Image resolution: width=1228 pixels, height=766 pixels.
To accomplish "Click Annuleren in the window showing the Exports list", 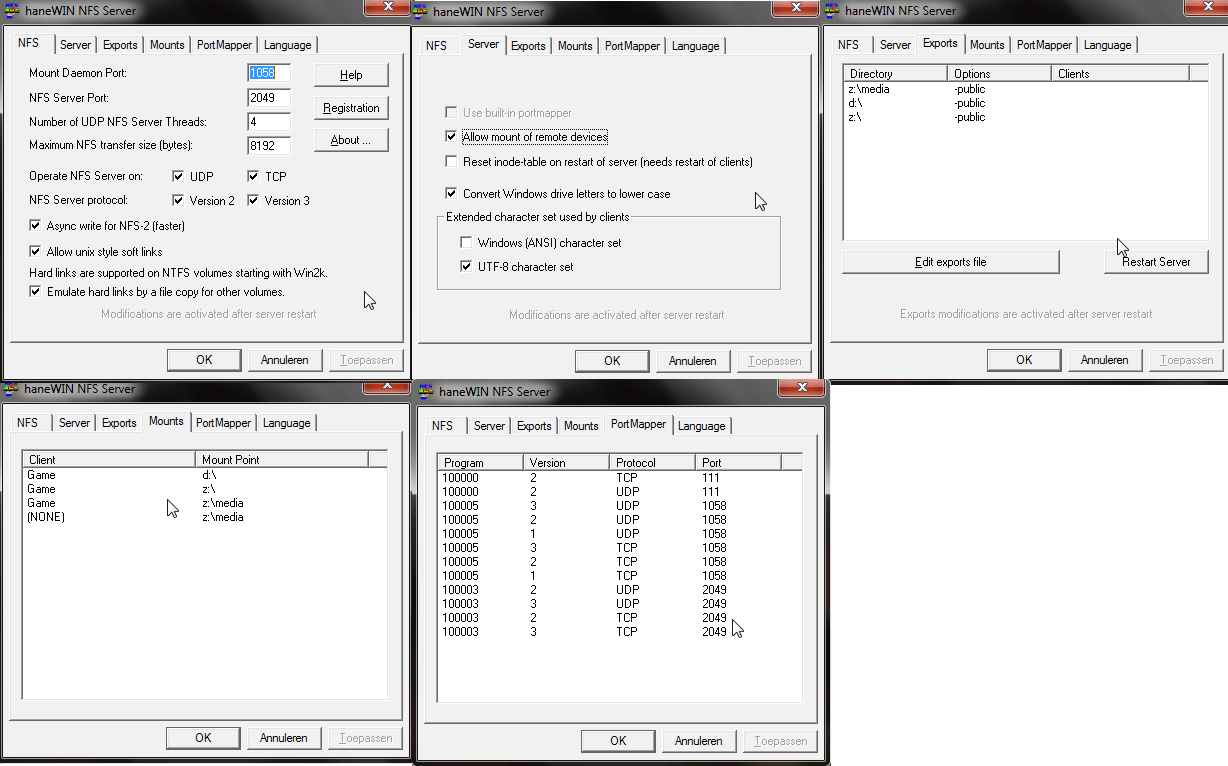I will click(1105, 360).
